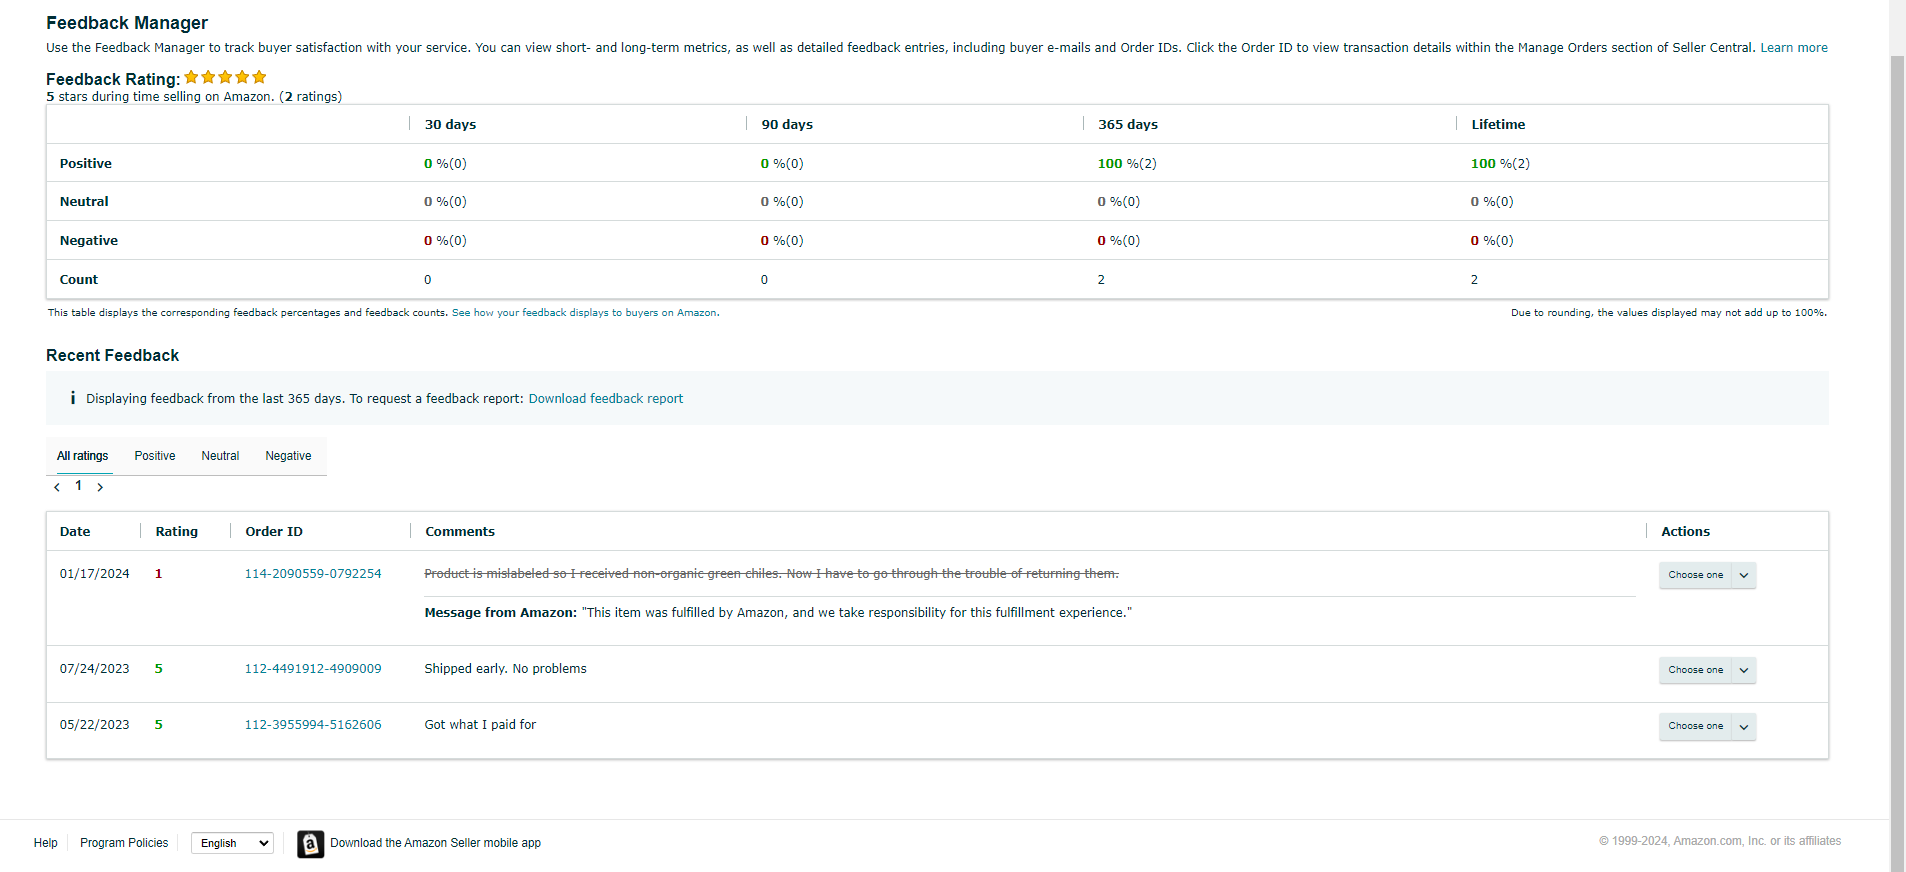Click the Positive row label in ratings table
Screen dimensions: 1906x872
click(86, 164)
